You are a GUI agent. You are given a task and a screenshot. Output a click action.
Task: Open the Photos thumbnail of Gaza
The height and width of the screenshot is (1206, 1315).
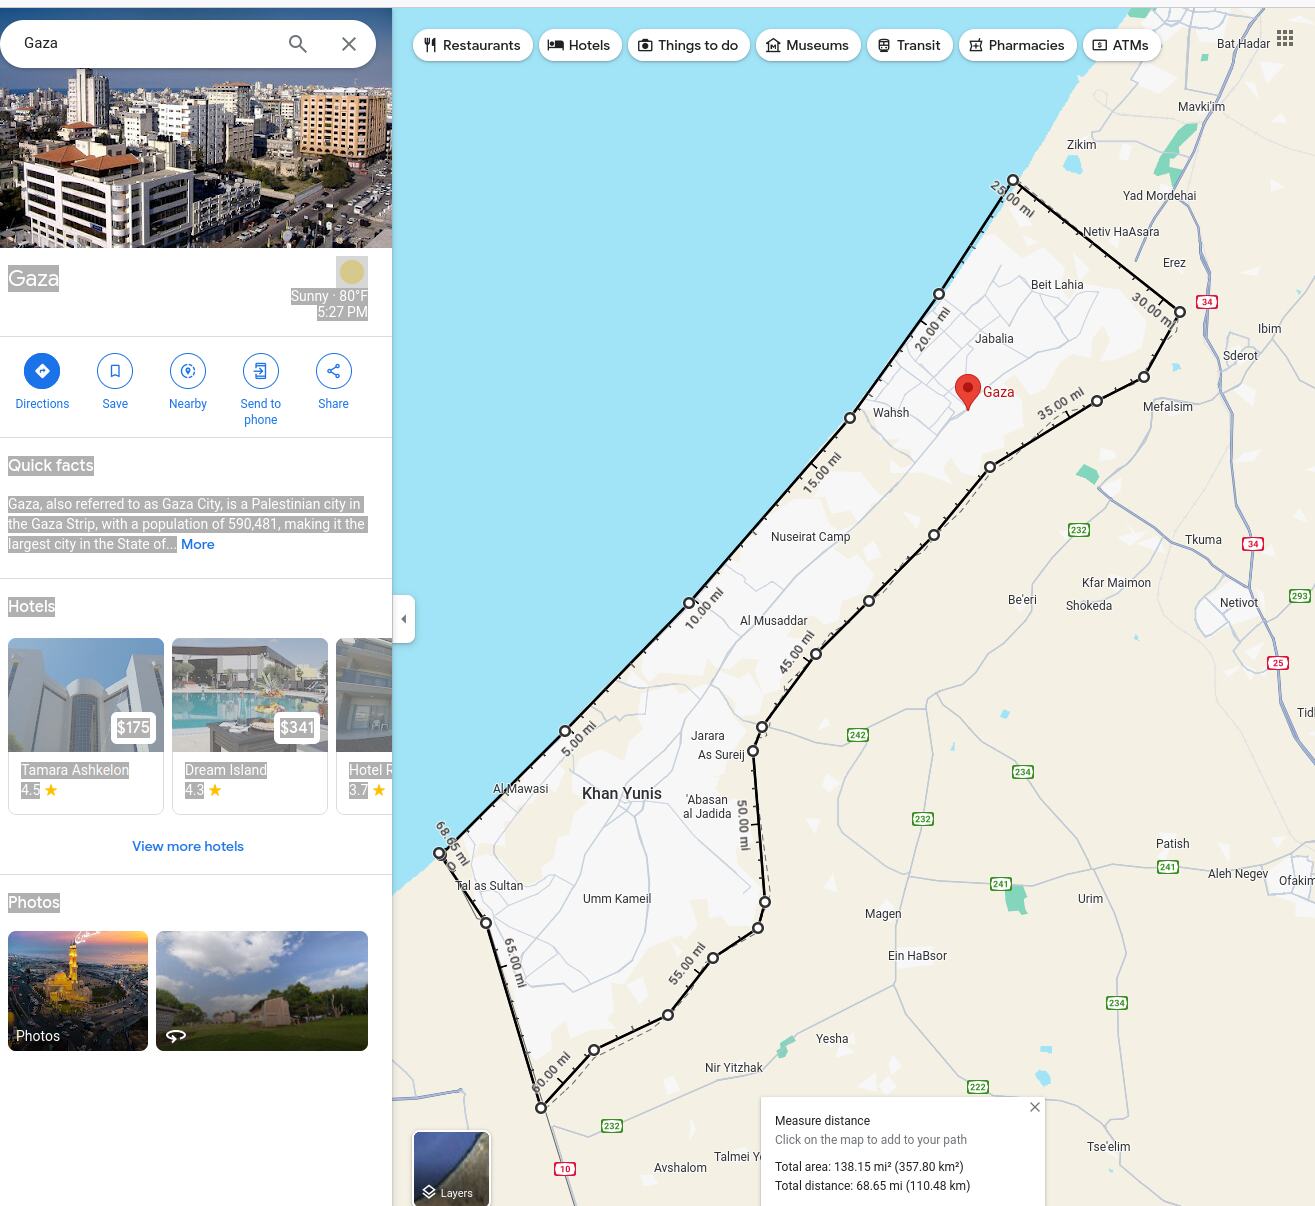78,991
